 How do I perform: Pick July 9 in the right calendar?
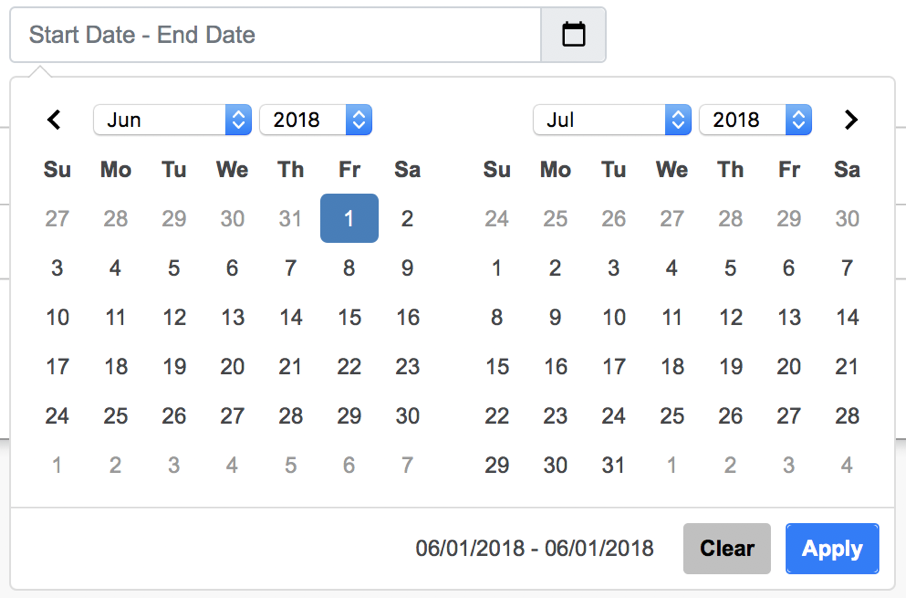tap(555, 317)
